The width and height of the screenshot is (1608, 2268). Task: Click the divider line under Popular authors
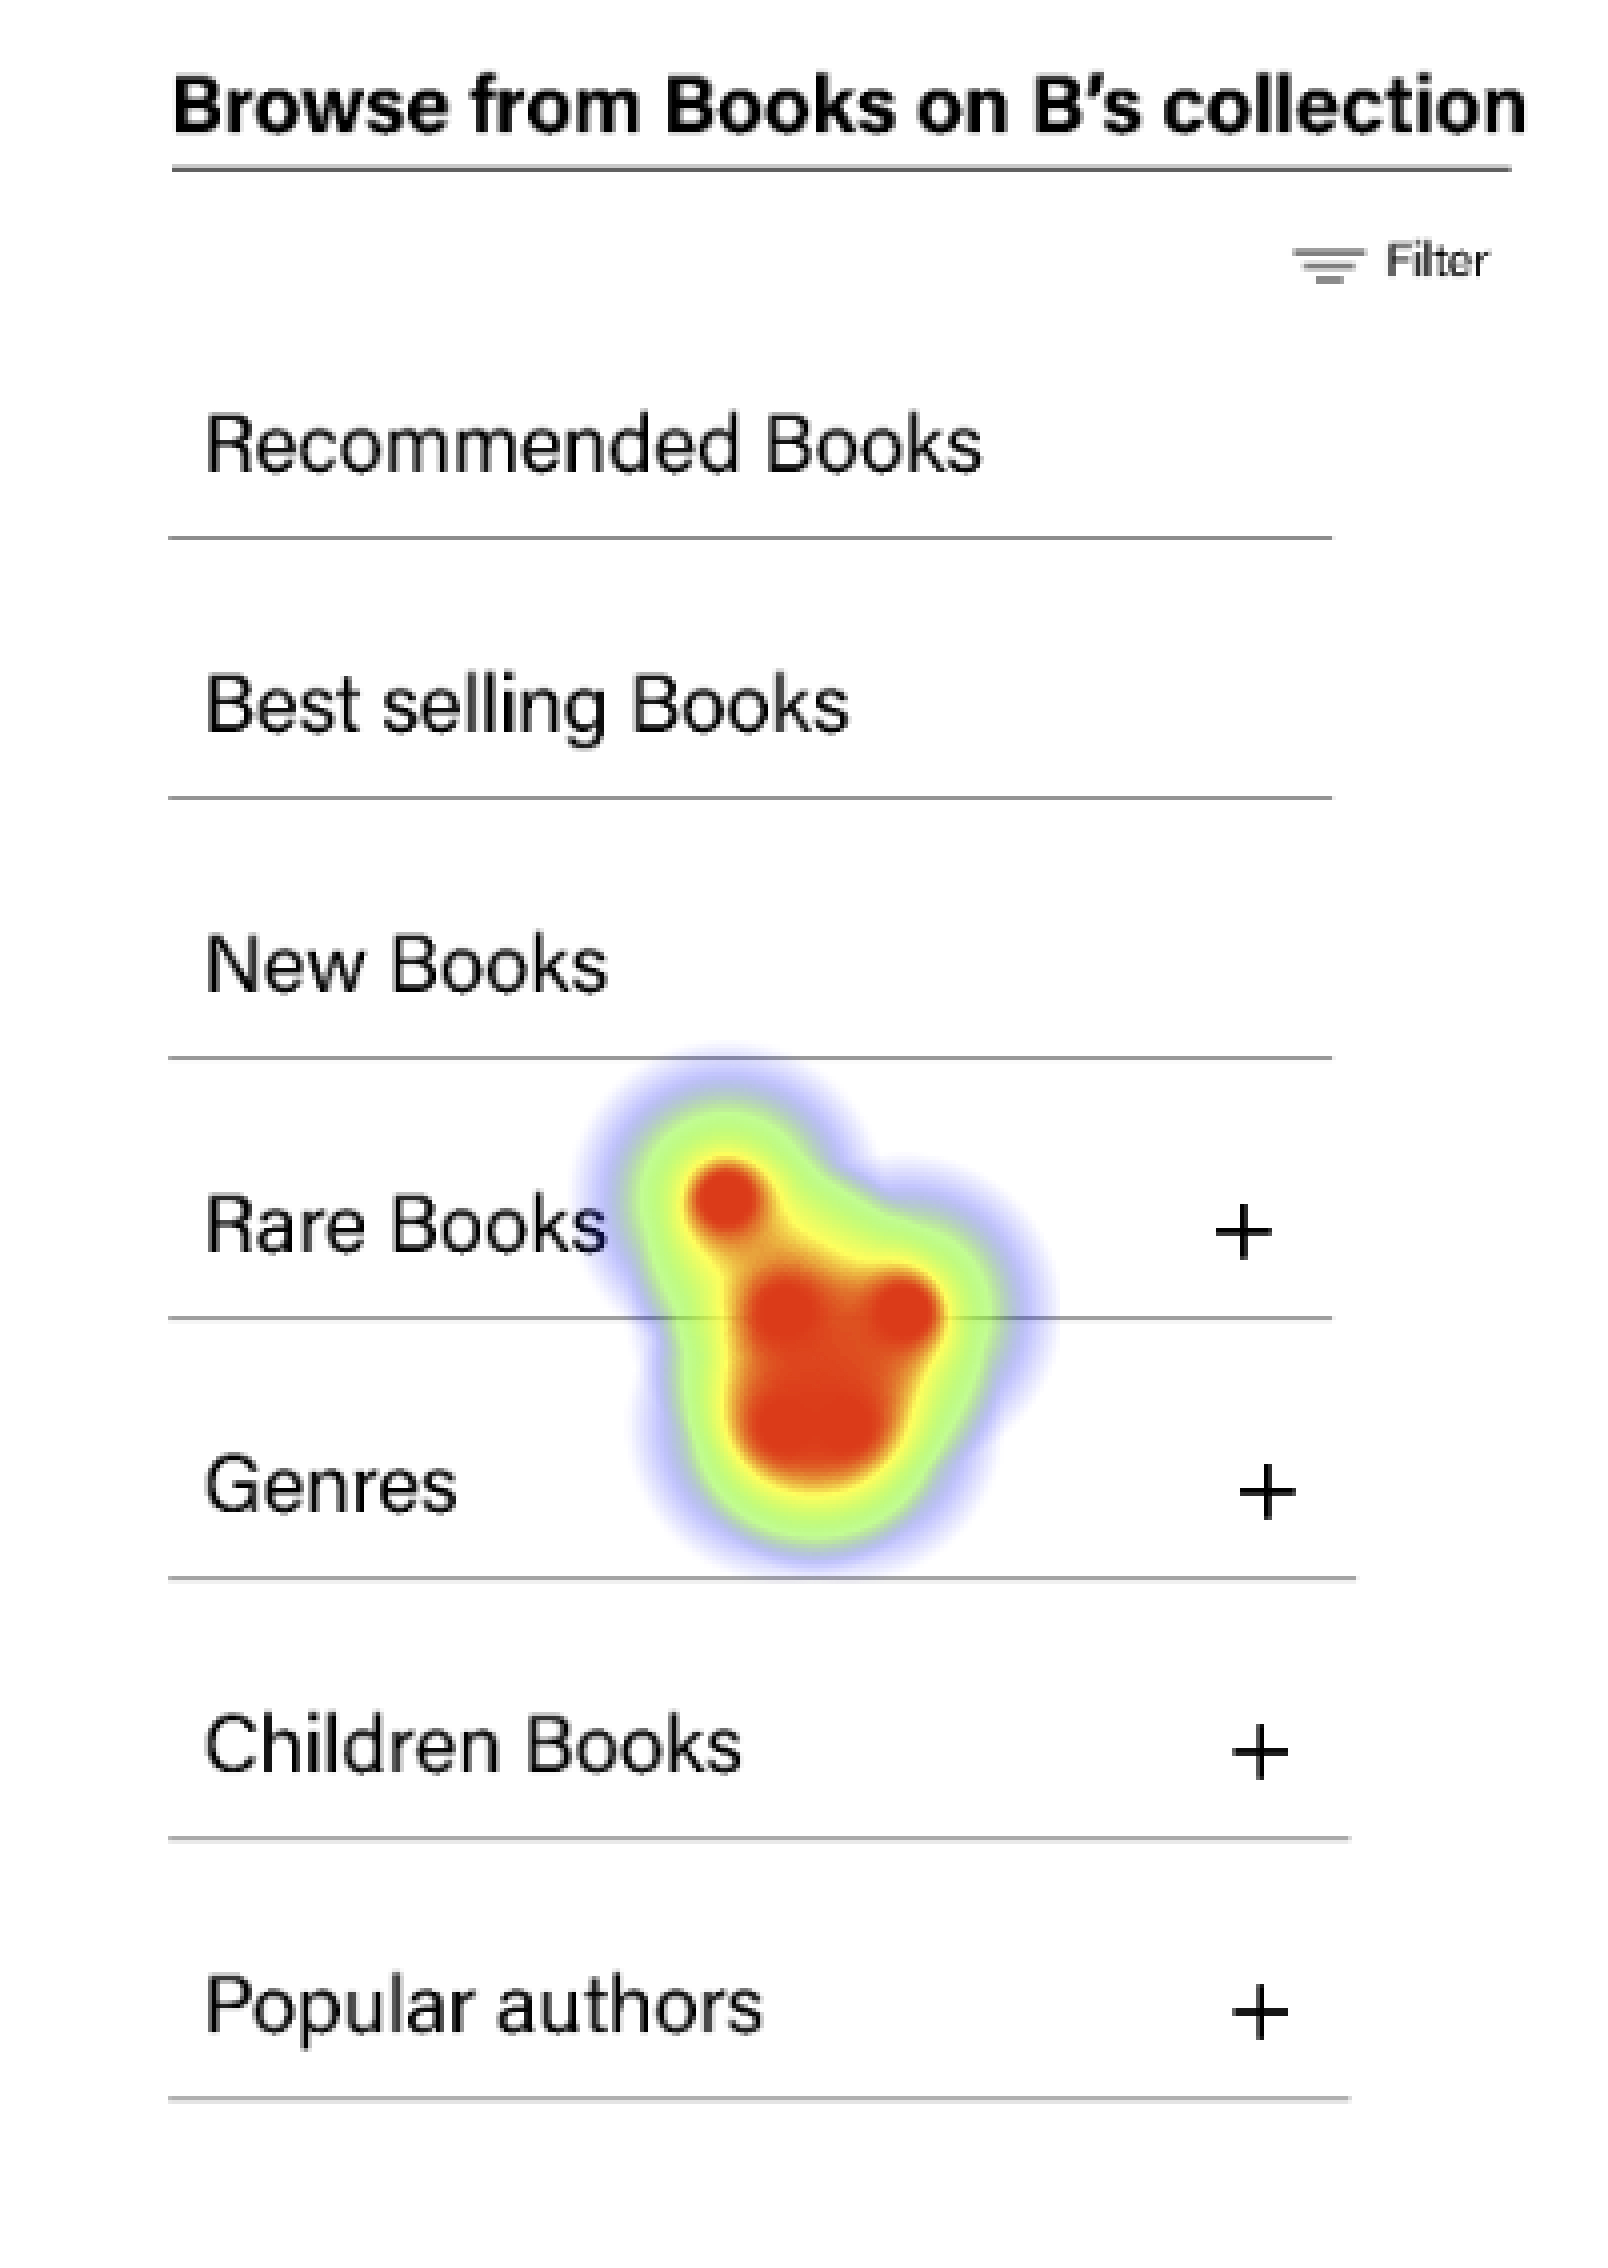[x=758, y=2098]
